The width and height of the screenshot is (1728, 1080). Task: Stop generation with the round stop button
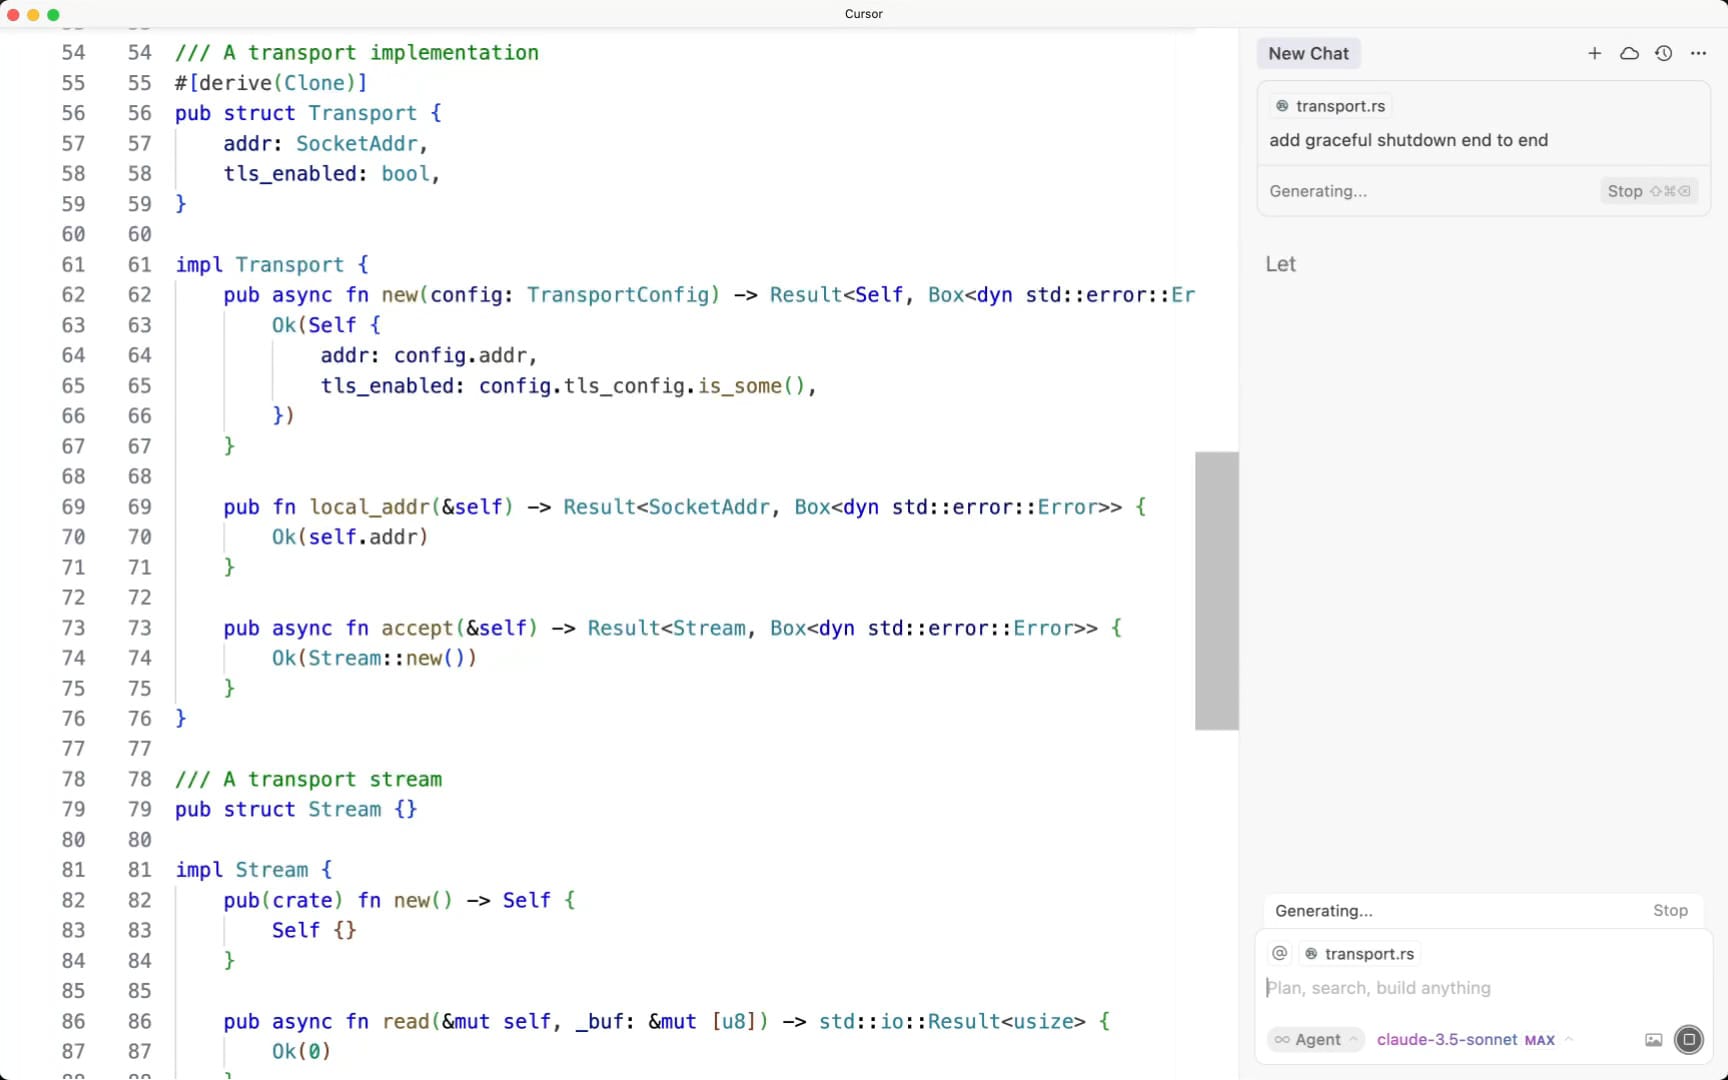[1689, 1040]
